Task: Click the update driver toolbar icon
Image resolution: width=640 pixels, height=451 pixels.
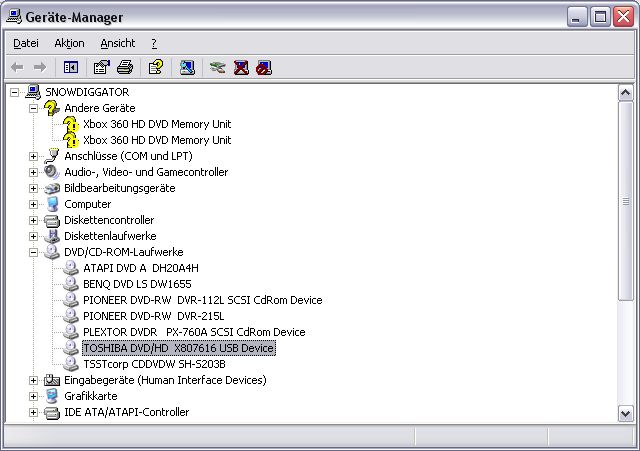Action: click(x=217, y=67)
